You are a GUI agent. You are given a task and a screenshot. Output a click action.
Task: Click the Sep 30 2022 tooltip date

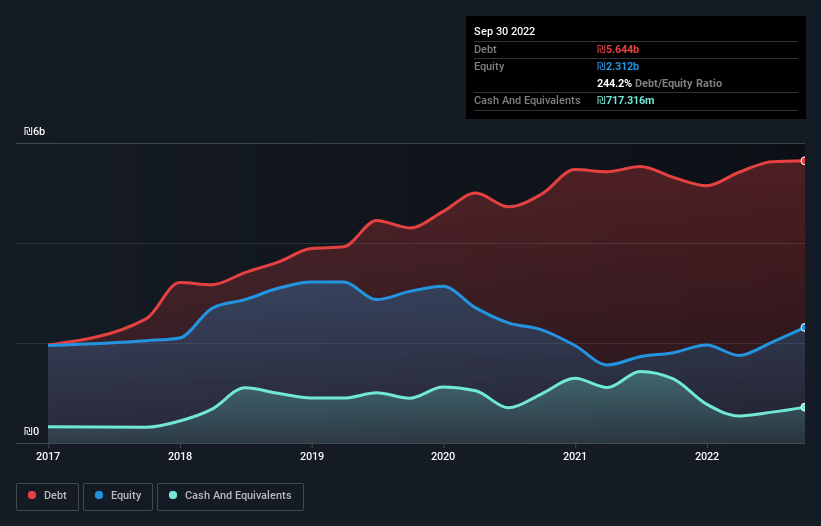[x=504, y=31]
